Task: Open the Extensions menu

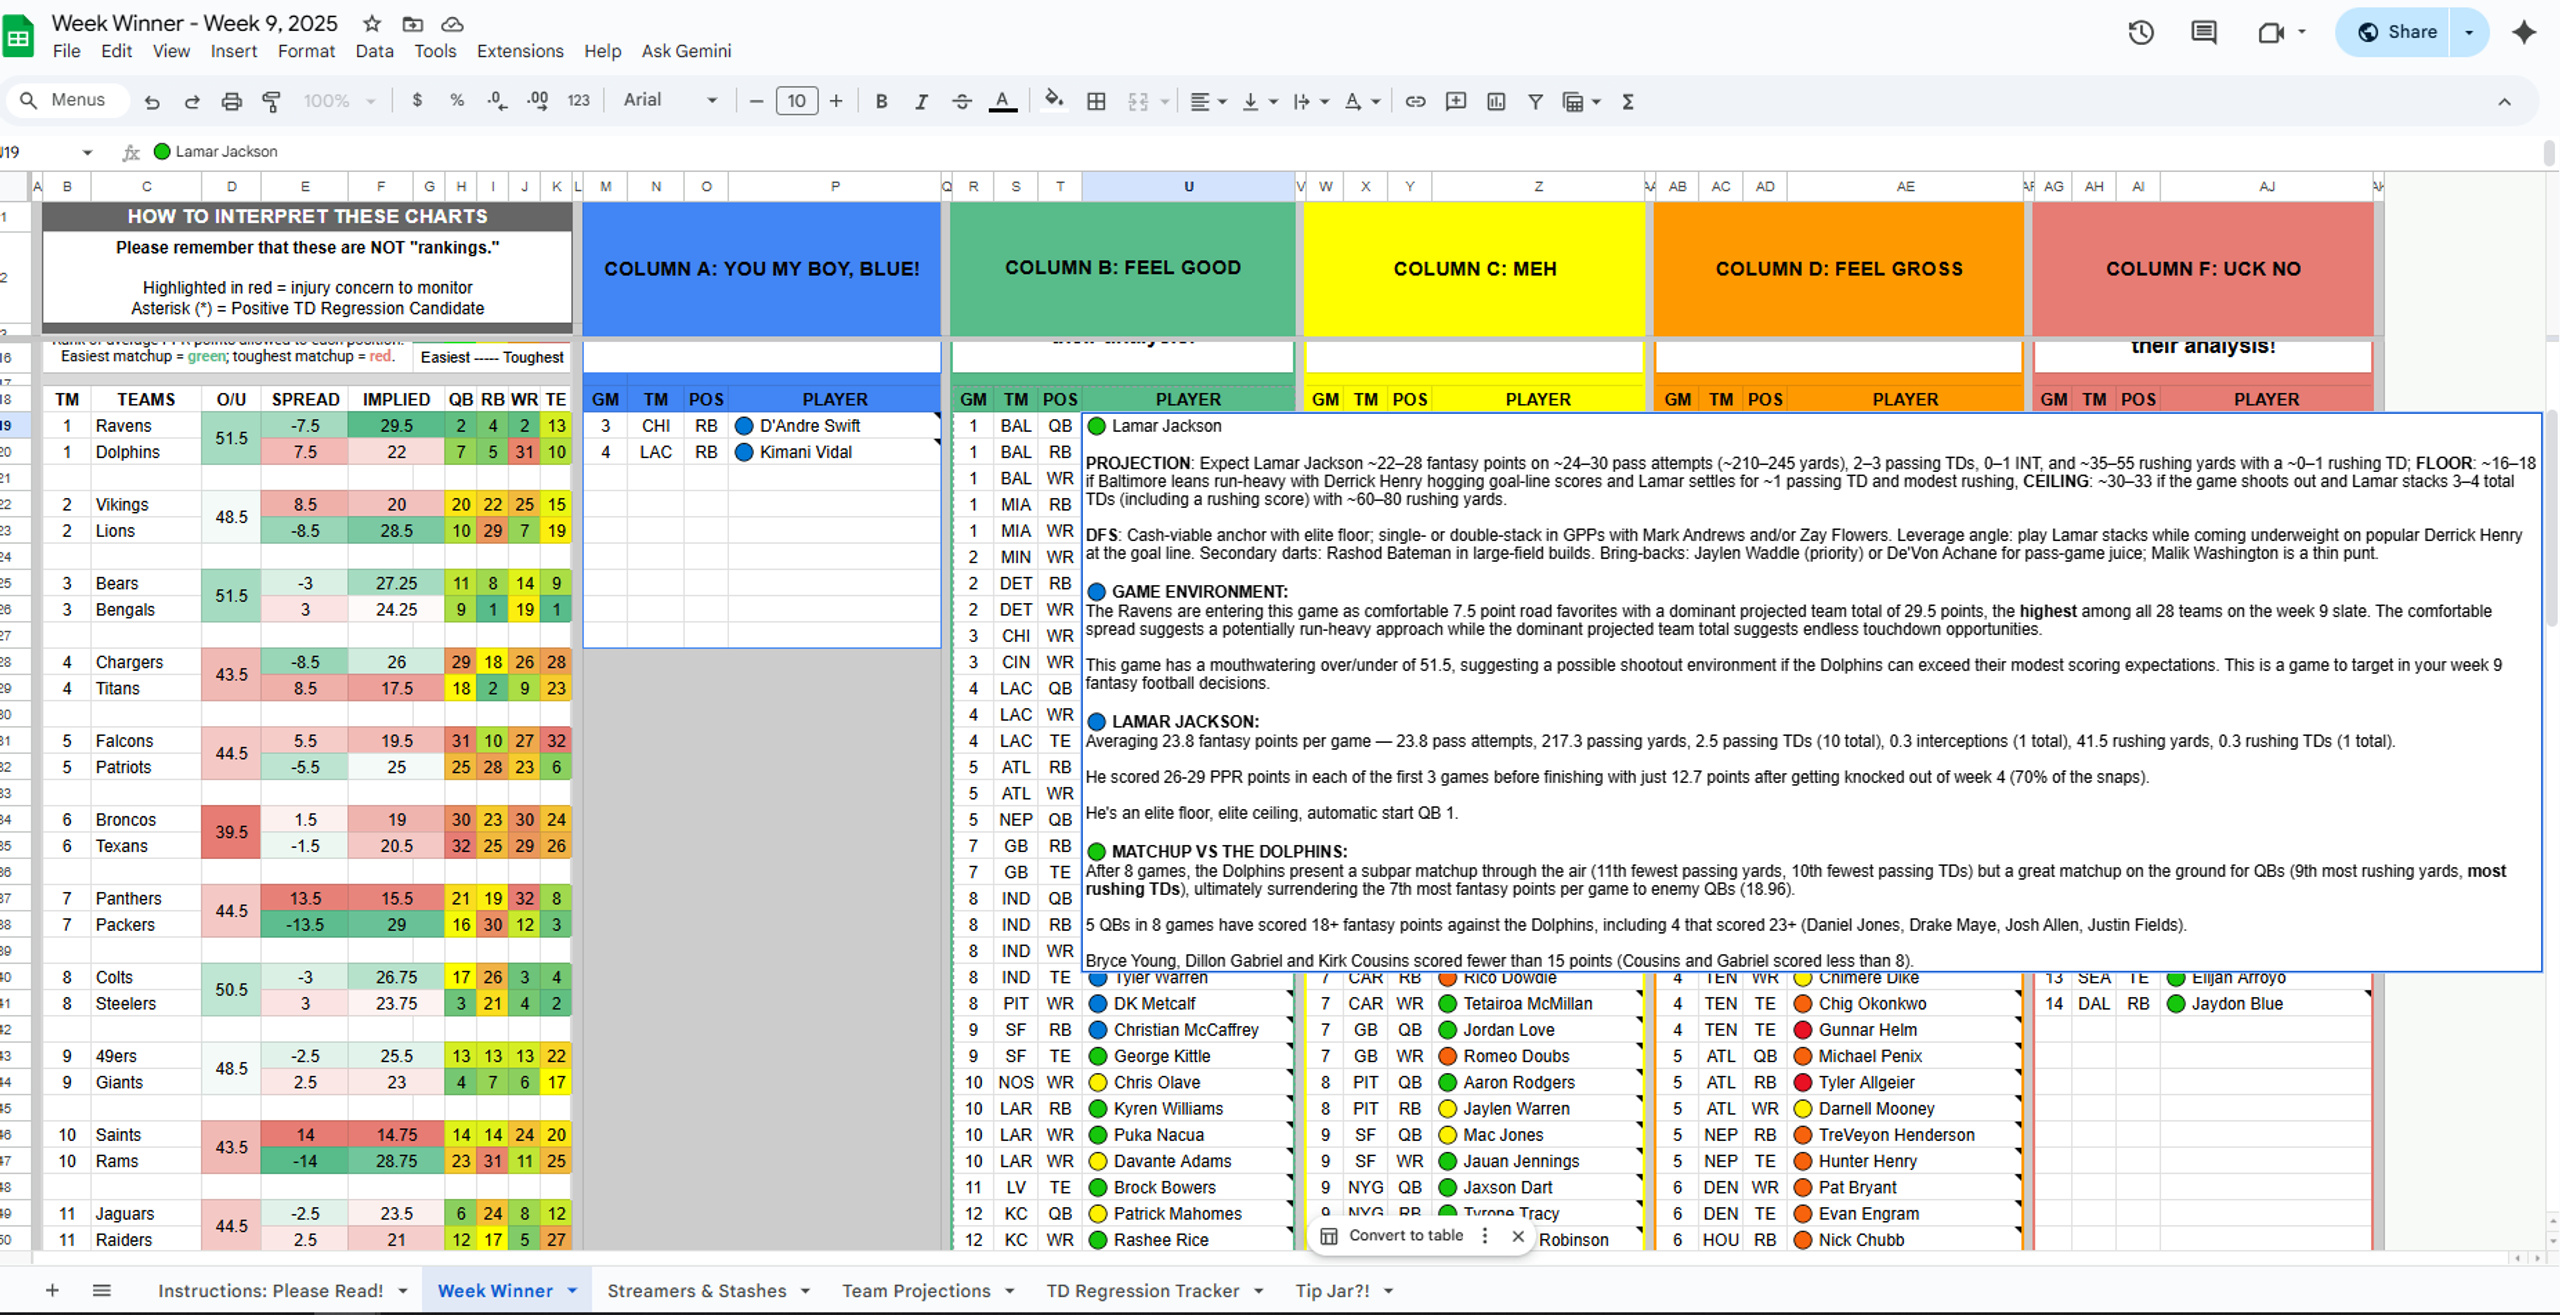Action: [520, 51]
